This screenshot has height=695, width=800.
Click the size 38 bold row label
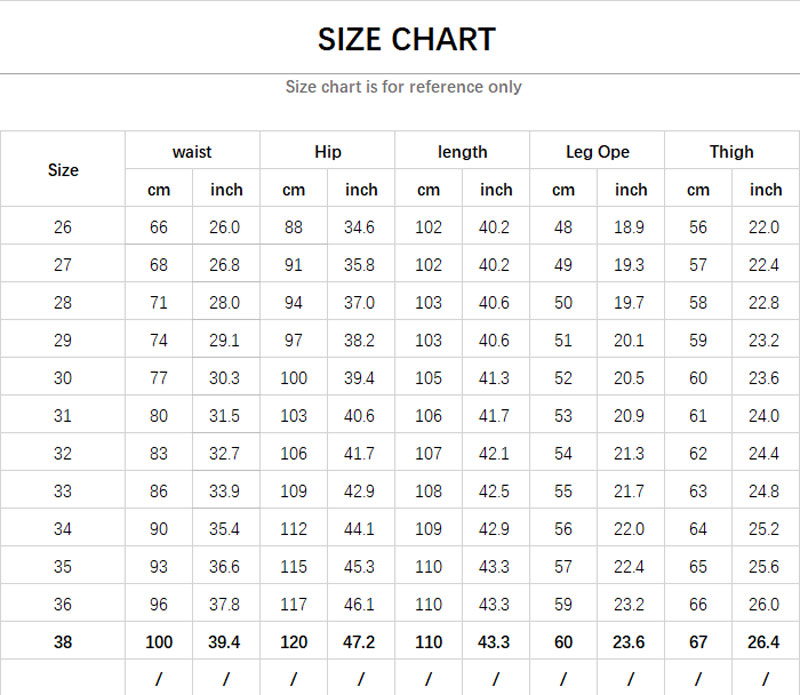(63, 642)
